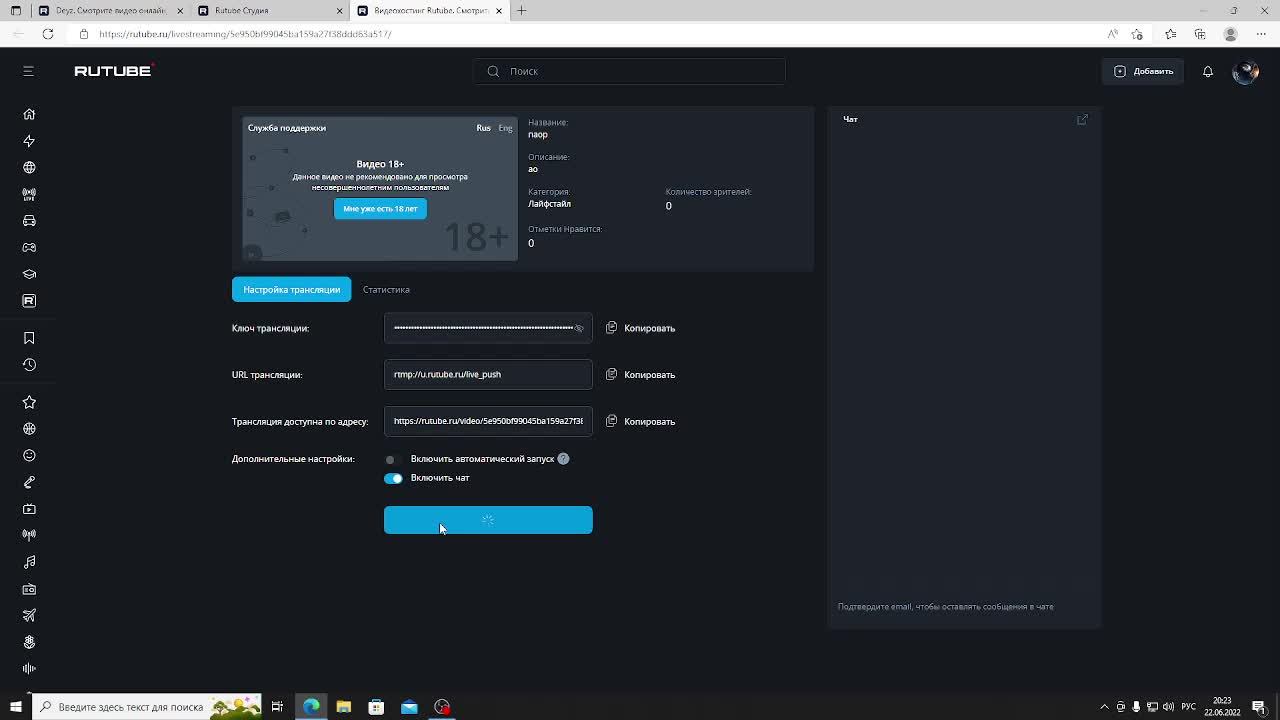Open the Rutube R logo sidebar icon
Image resolution: width=1280 pixels, height=720 pixels.
click(29, 301)
